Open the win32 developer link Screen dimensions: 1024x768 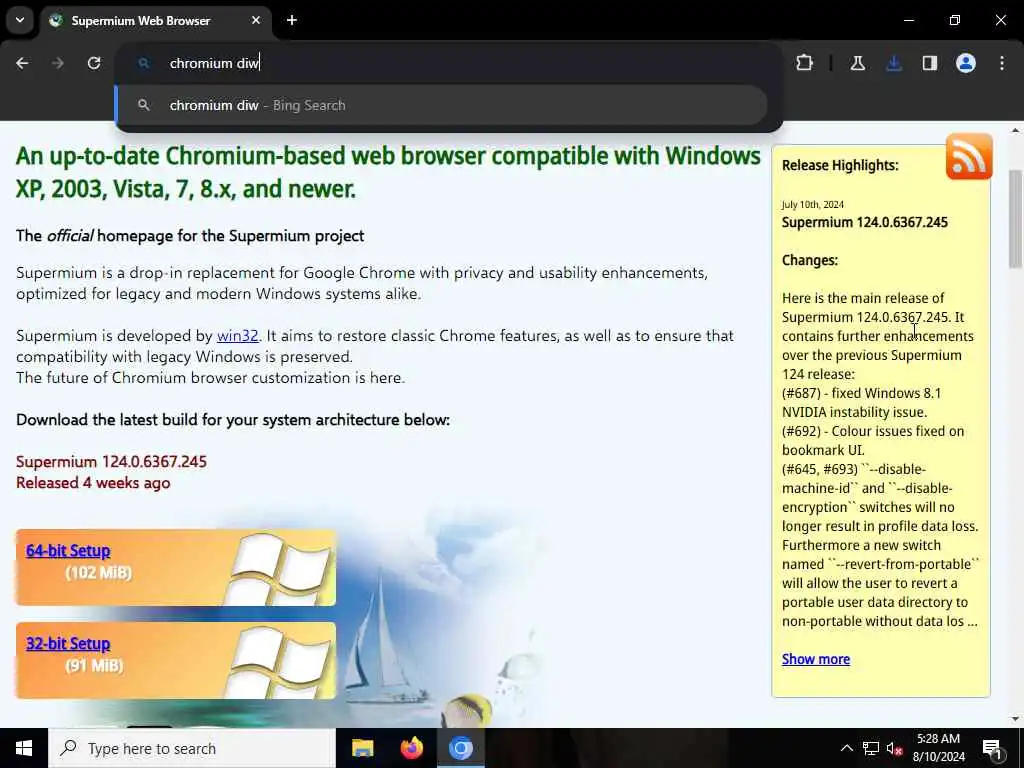[x=237, y=336]
